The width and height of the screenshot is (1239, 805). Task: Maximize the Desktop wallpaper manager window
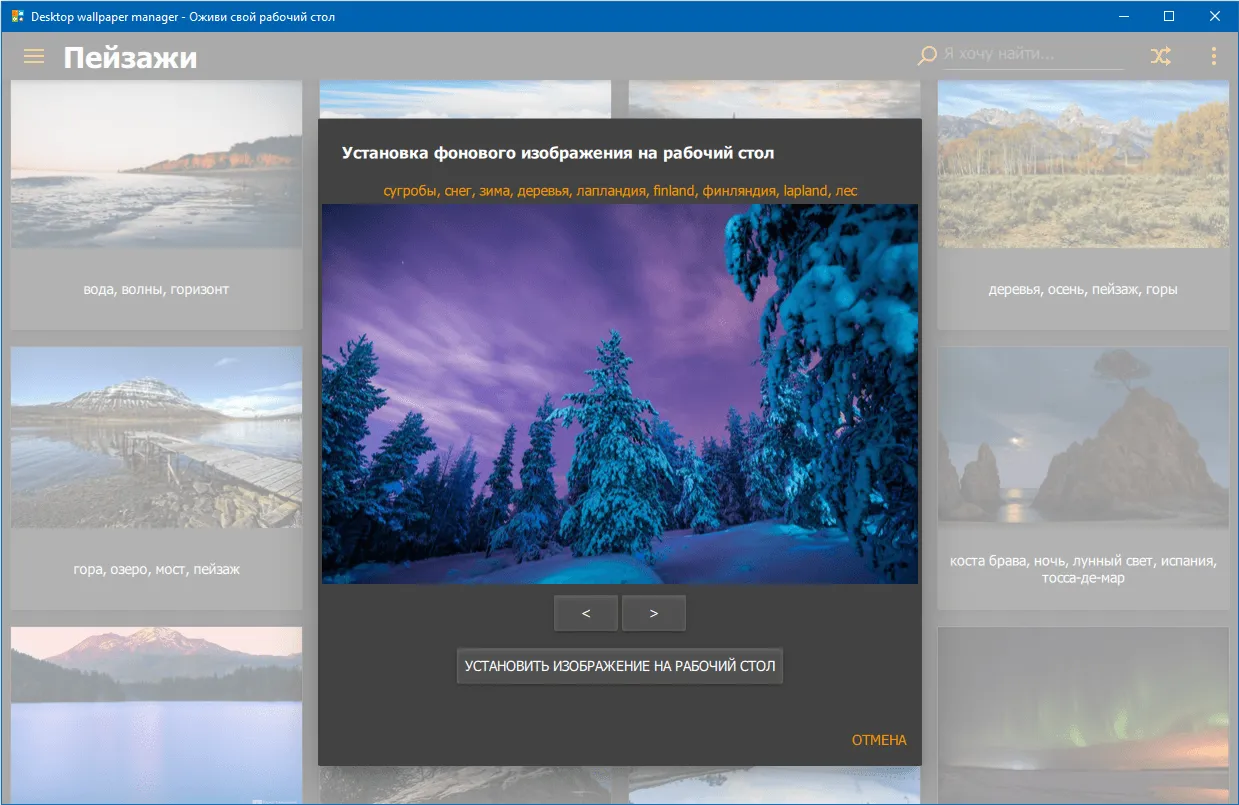pos(1169,16)
